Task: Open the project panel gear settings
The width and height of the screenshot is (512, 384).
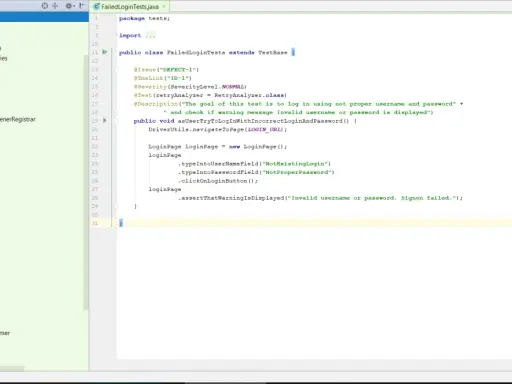Action: 69,6
